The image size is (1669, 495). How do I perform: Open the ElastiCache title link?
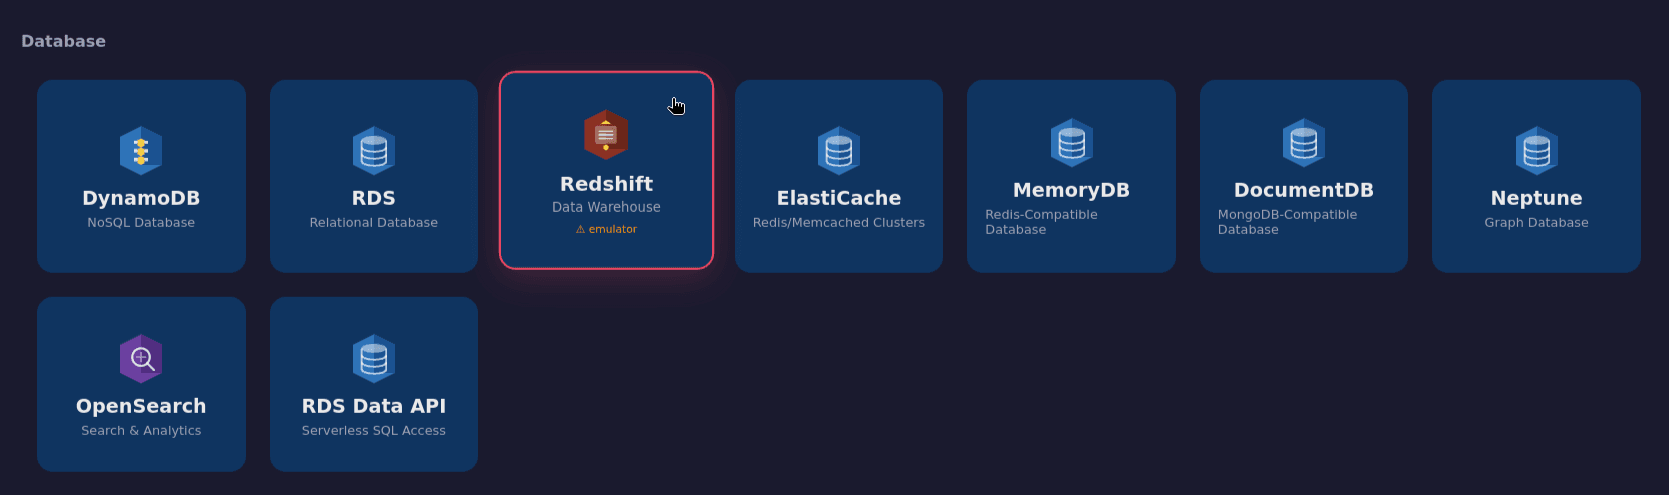pyautogui.click(x=839, y=198)
